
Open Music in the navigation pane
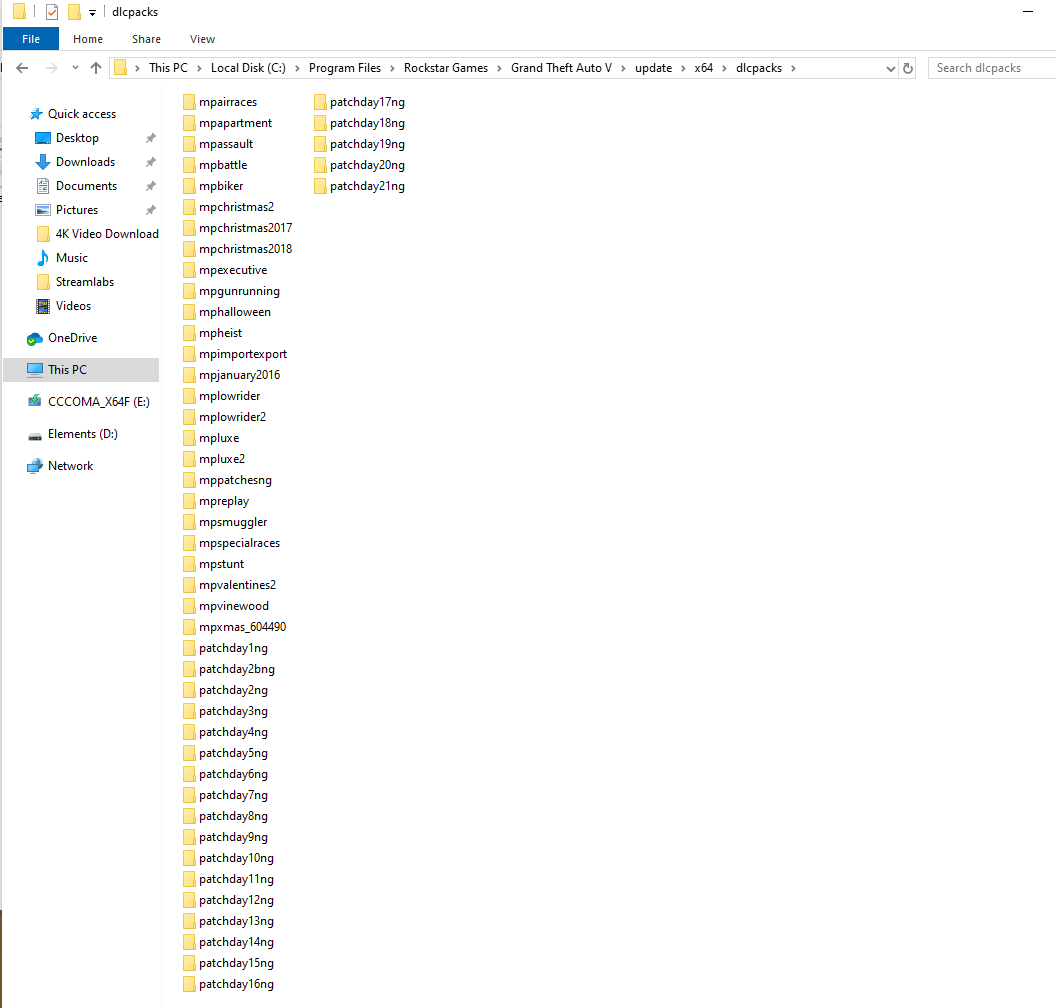click(x=71, y=258)
